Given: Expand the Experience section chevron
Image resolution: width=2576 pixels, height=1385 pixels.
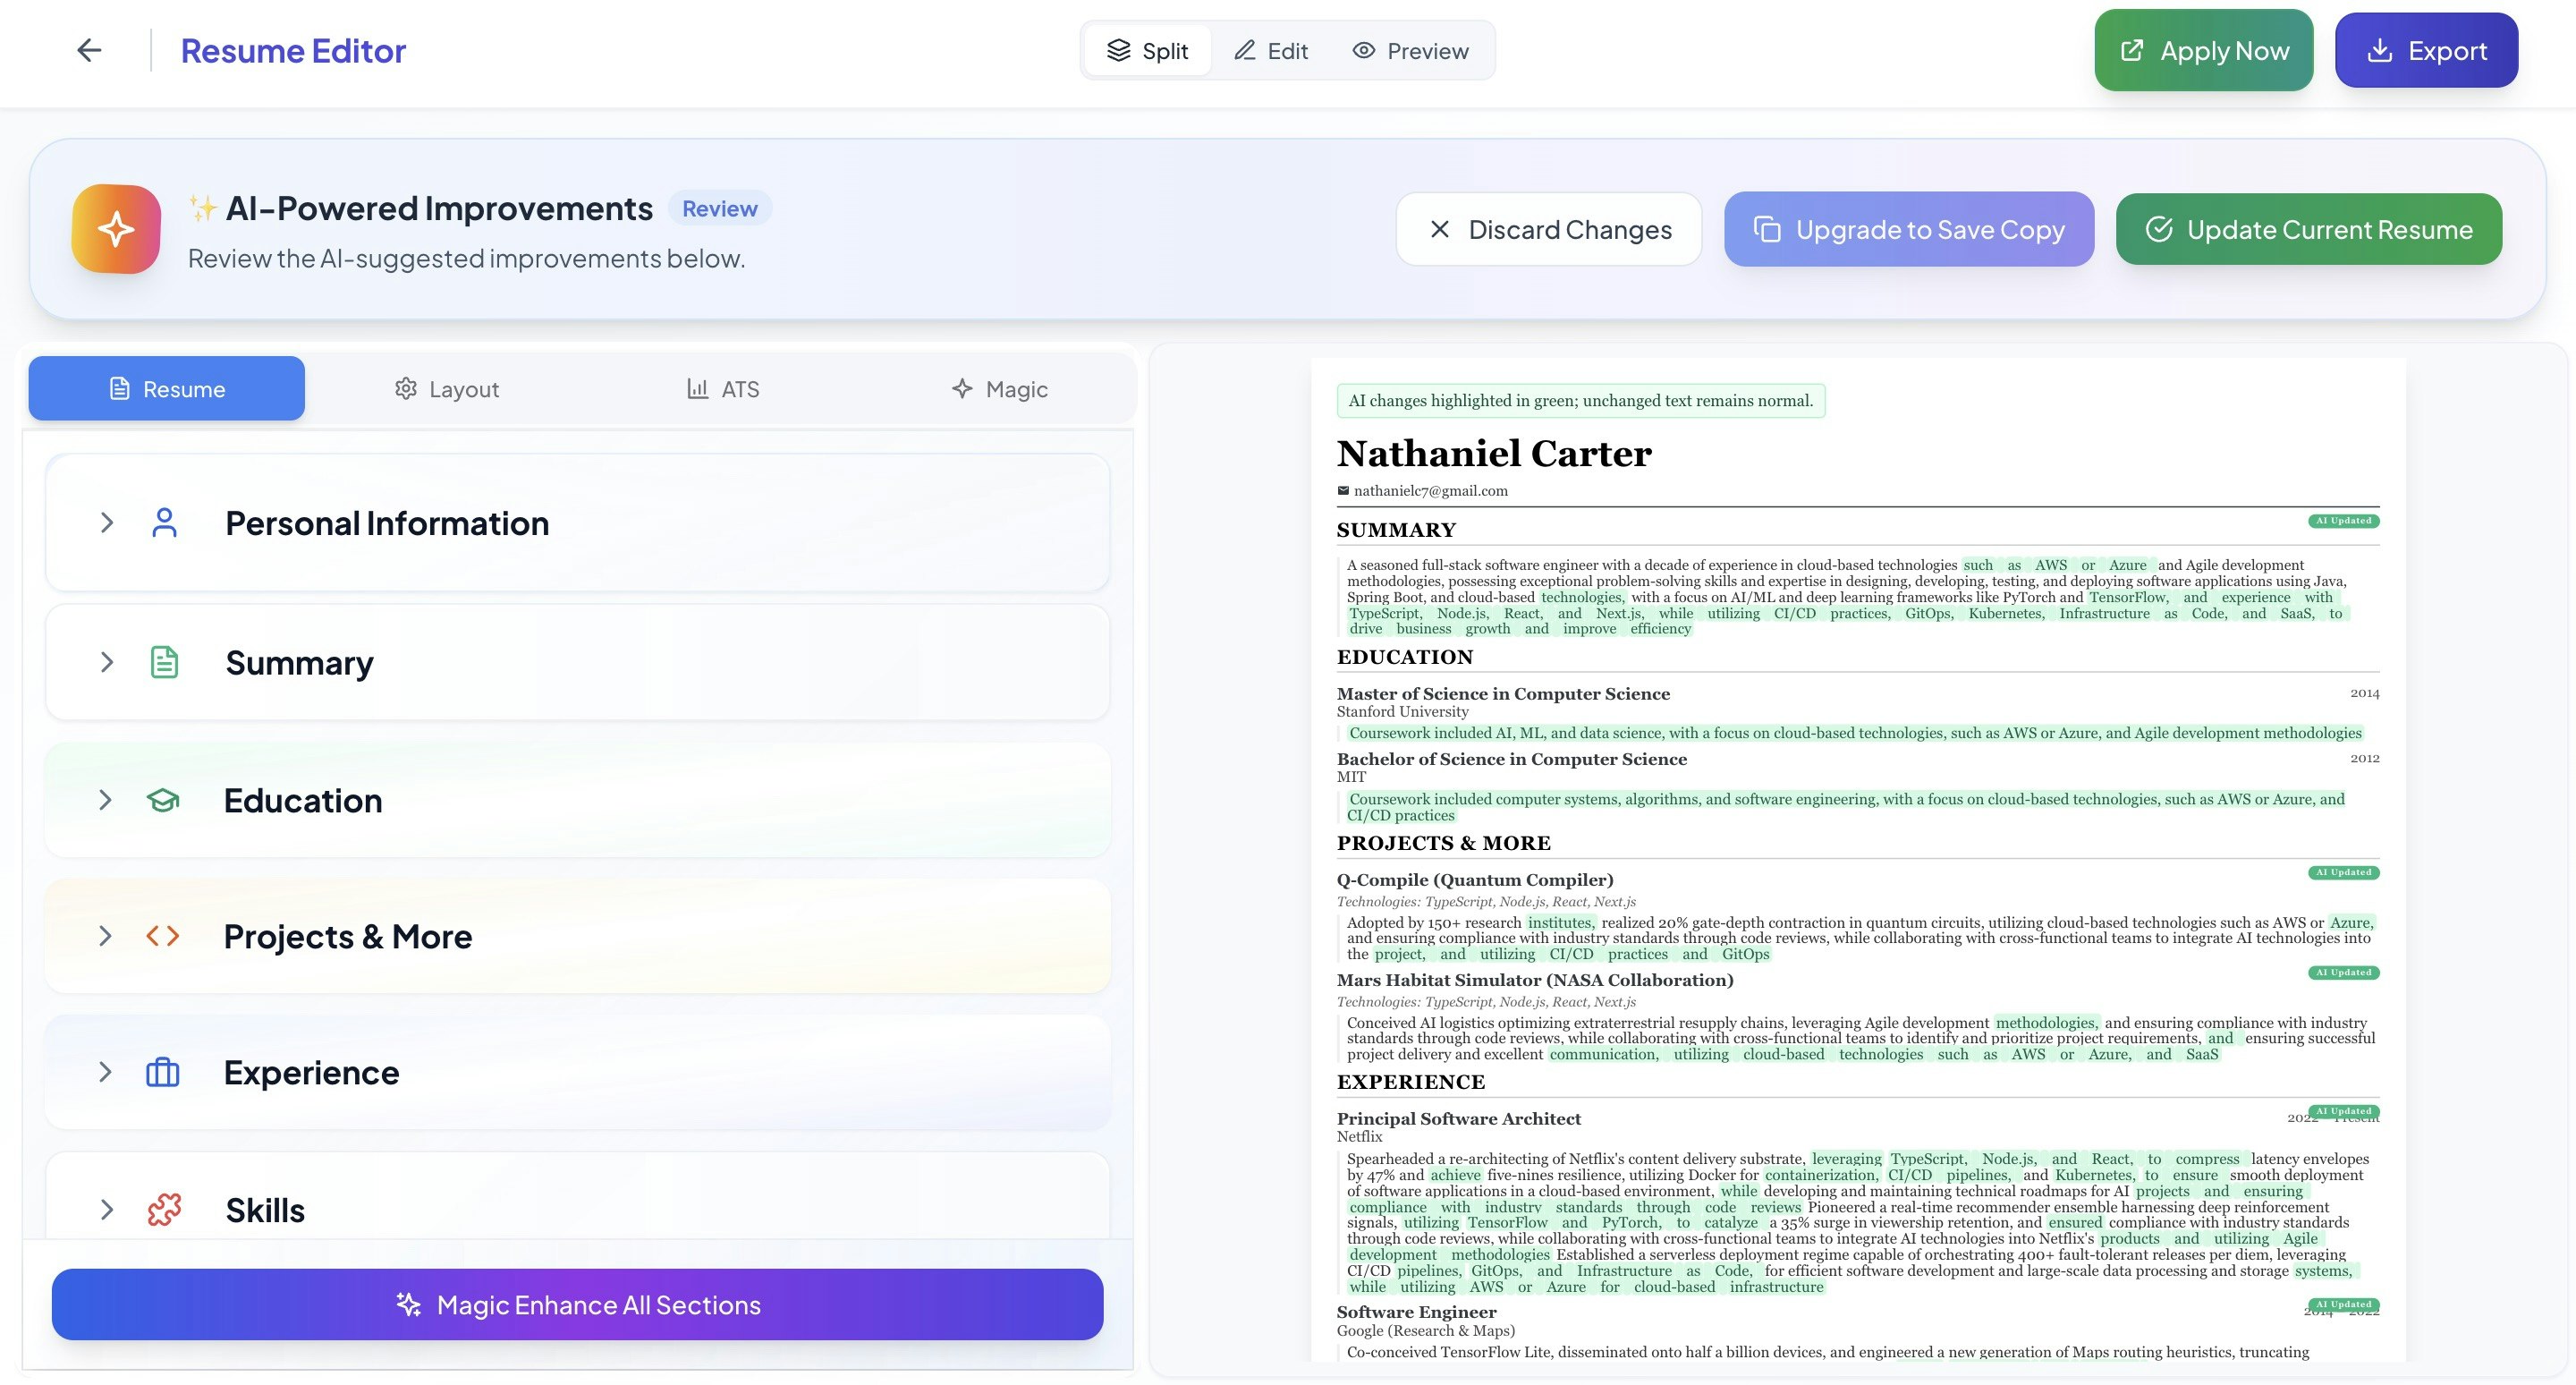Looking at the screenshot, I should point(105,1072).
